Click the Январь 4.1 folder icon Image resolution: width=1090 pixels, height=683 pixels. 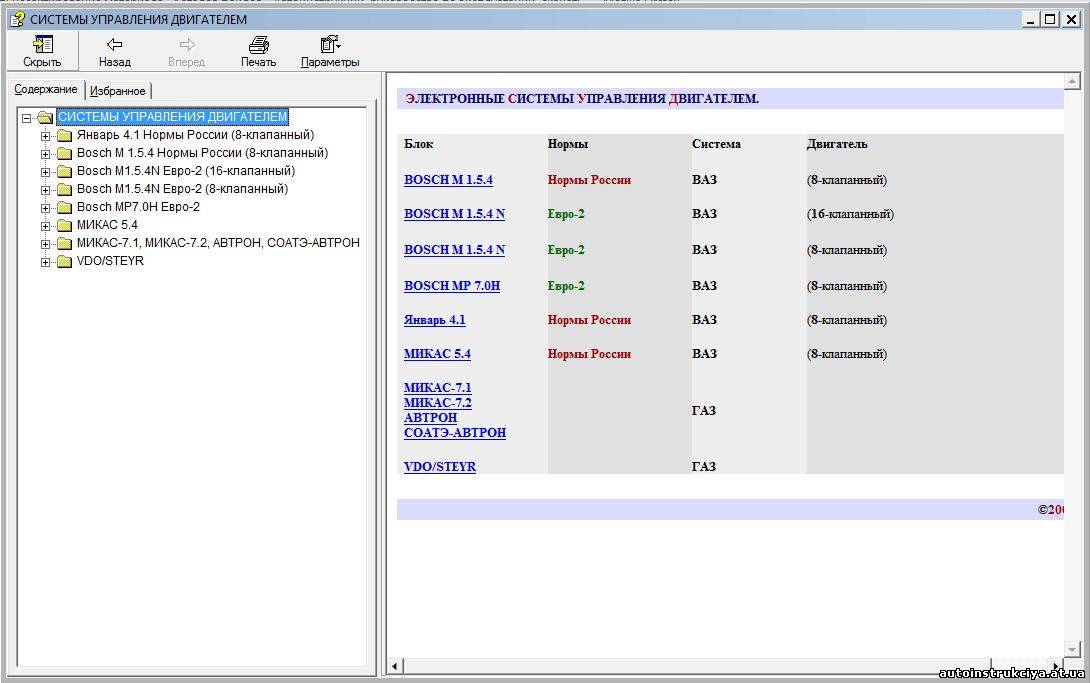coord(65,135)
